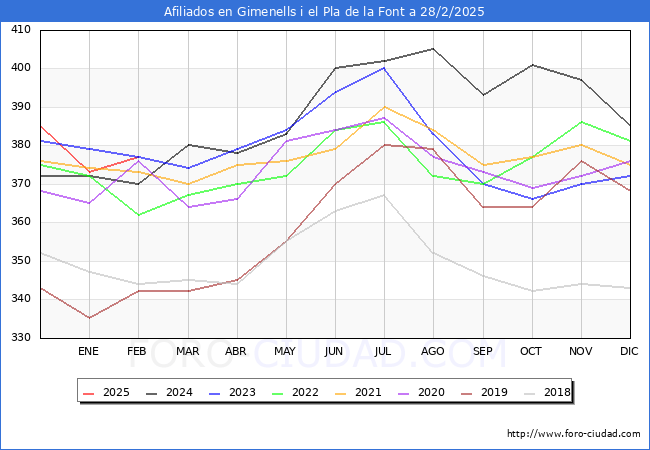Click the 2018 line peak at JUL
Image resolution: width=650 pixels, height=450 pixels.
click(x=384, y=195)
